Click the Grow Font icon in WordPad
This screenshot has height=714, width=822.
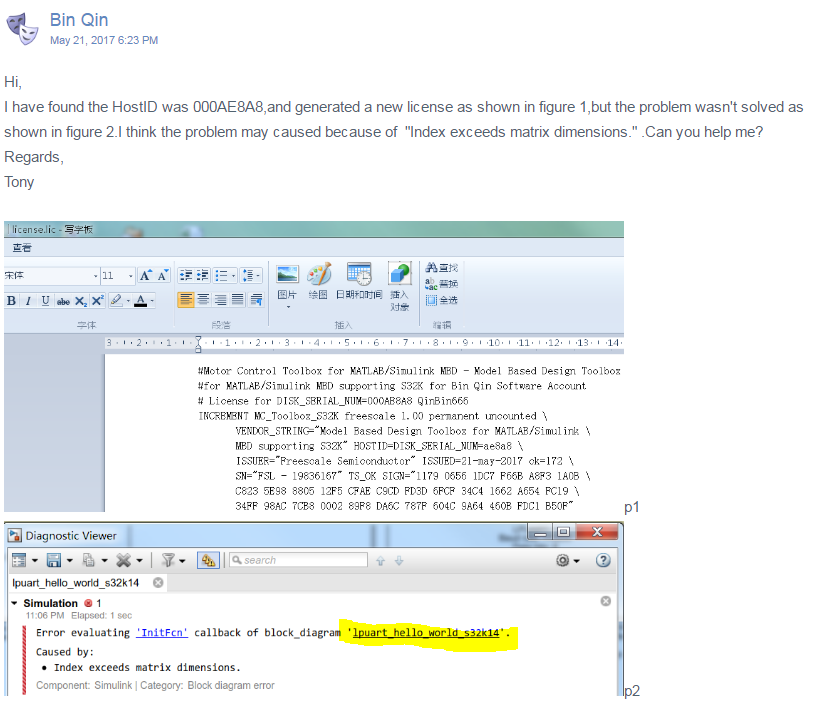(x=146, y=275)
